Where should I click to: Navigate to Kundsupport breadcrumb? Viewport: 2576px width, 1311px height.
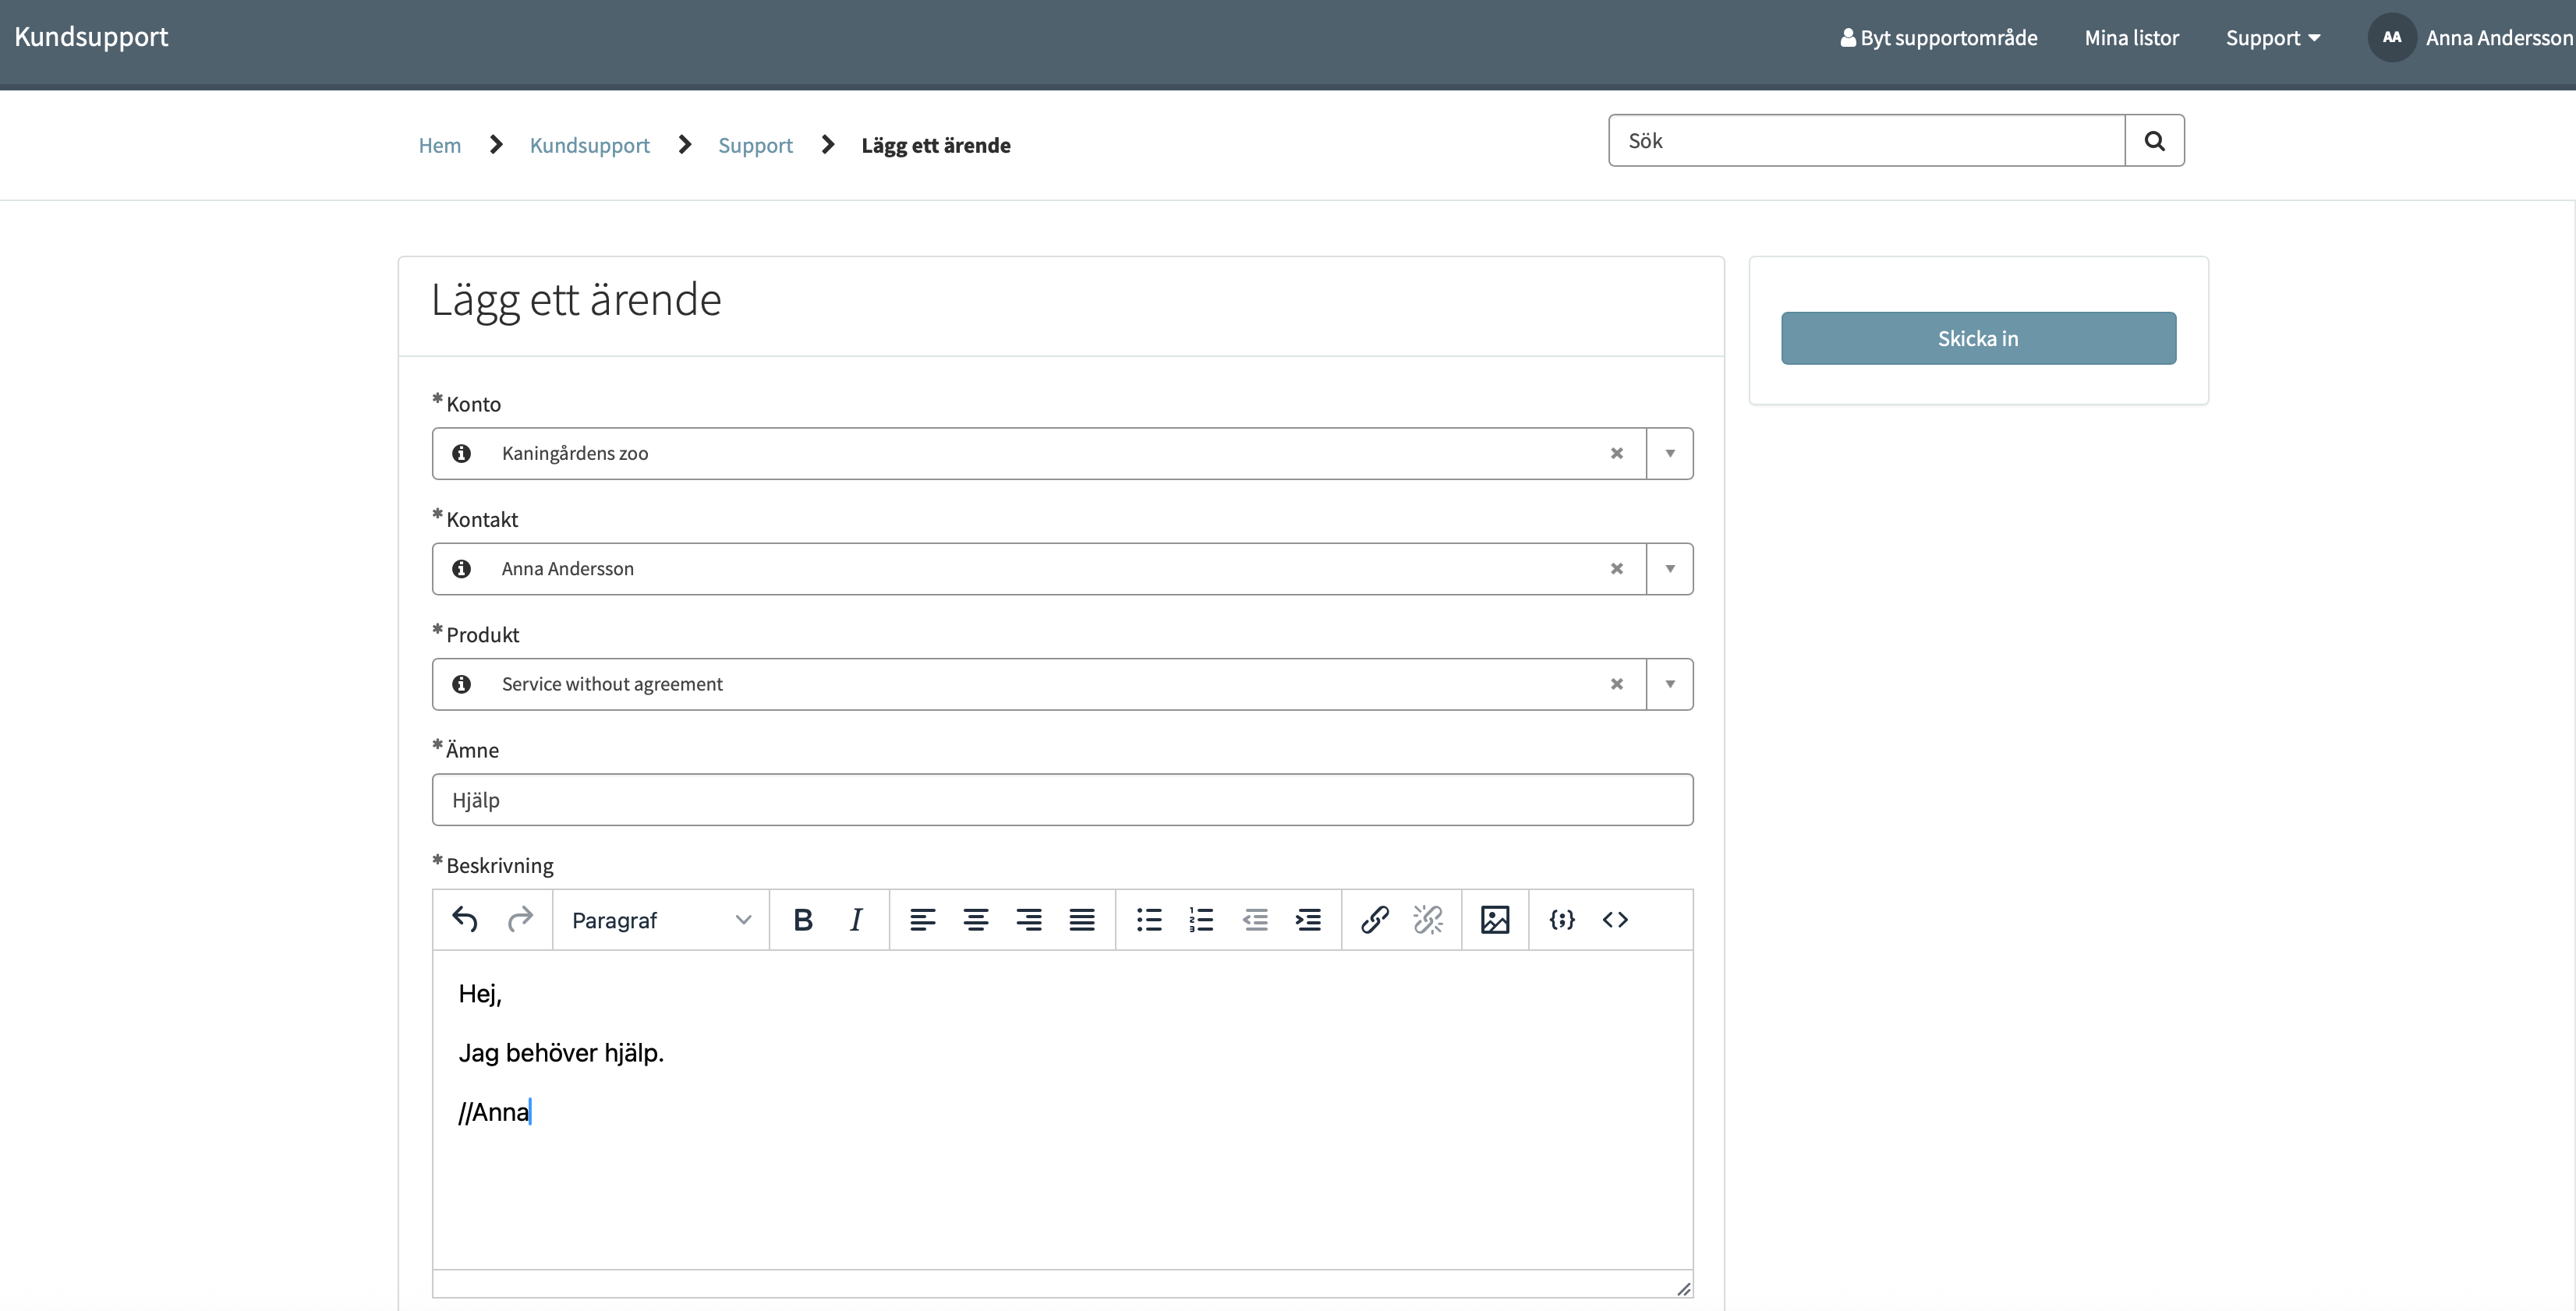pyautogui.click(x=590, y=145)
